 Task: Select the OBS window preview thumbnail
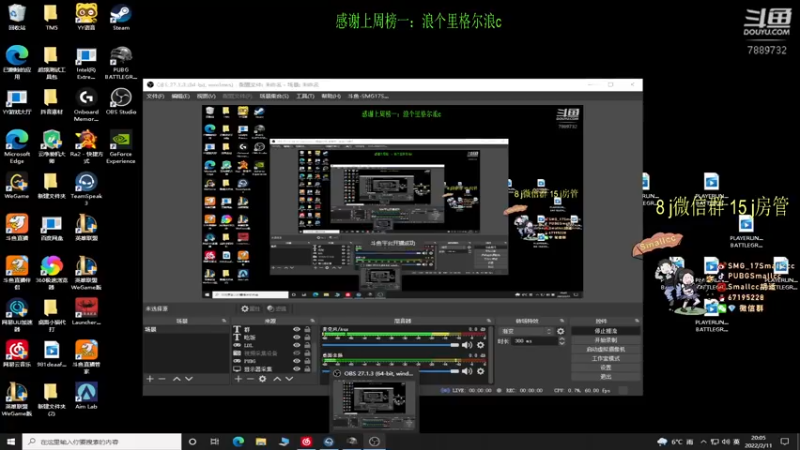pyautogui.click(x=374, y=401)
